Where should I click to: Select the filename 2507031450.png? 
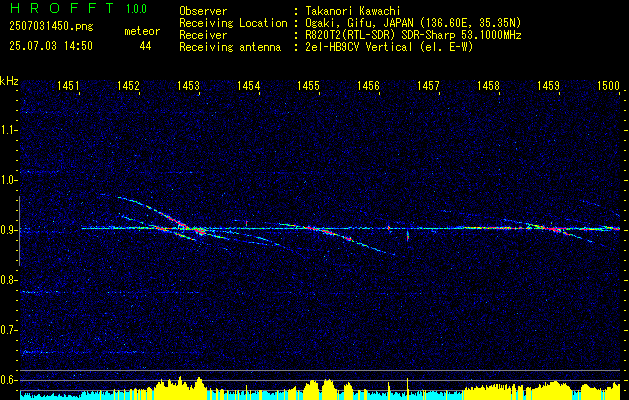pos(51,27)
